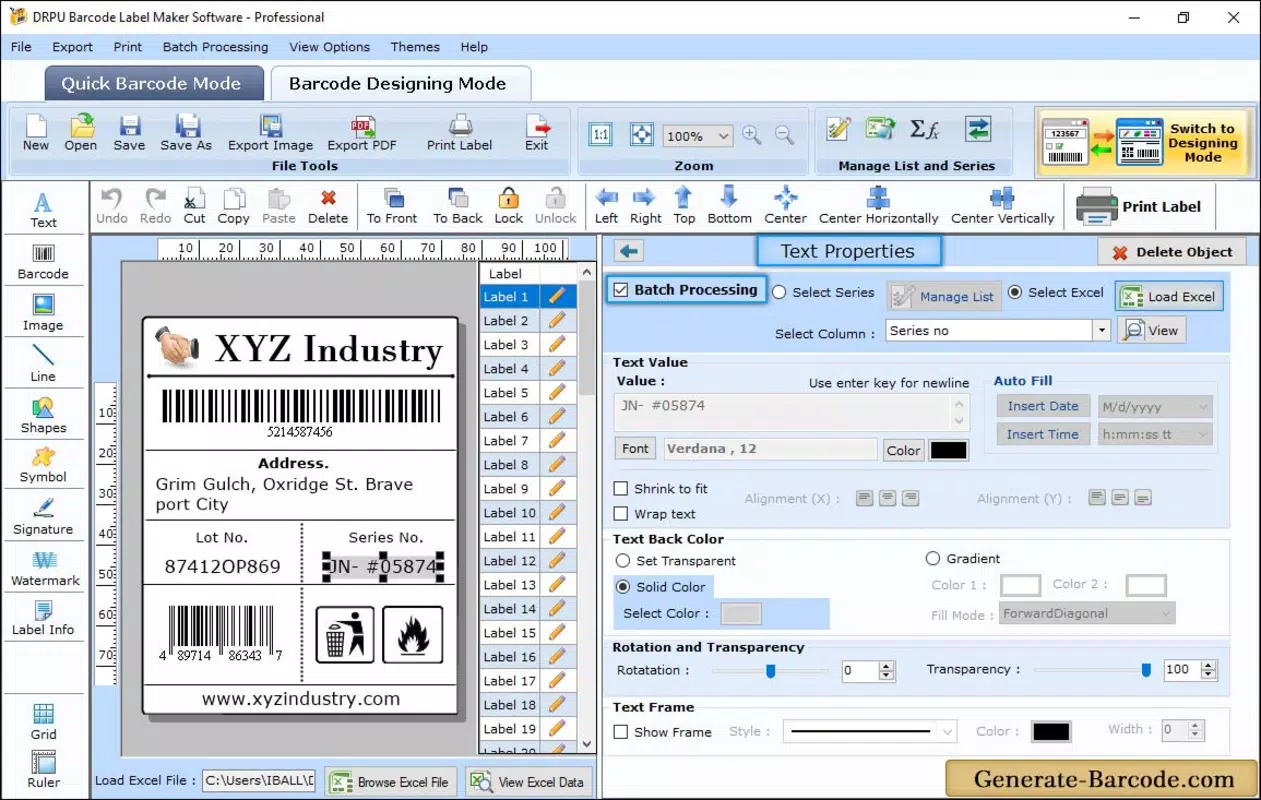Uncheck the Batch Processing checkbox
The height and width of the screenshot is (800, 1261).
[621, 290]
